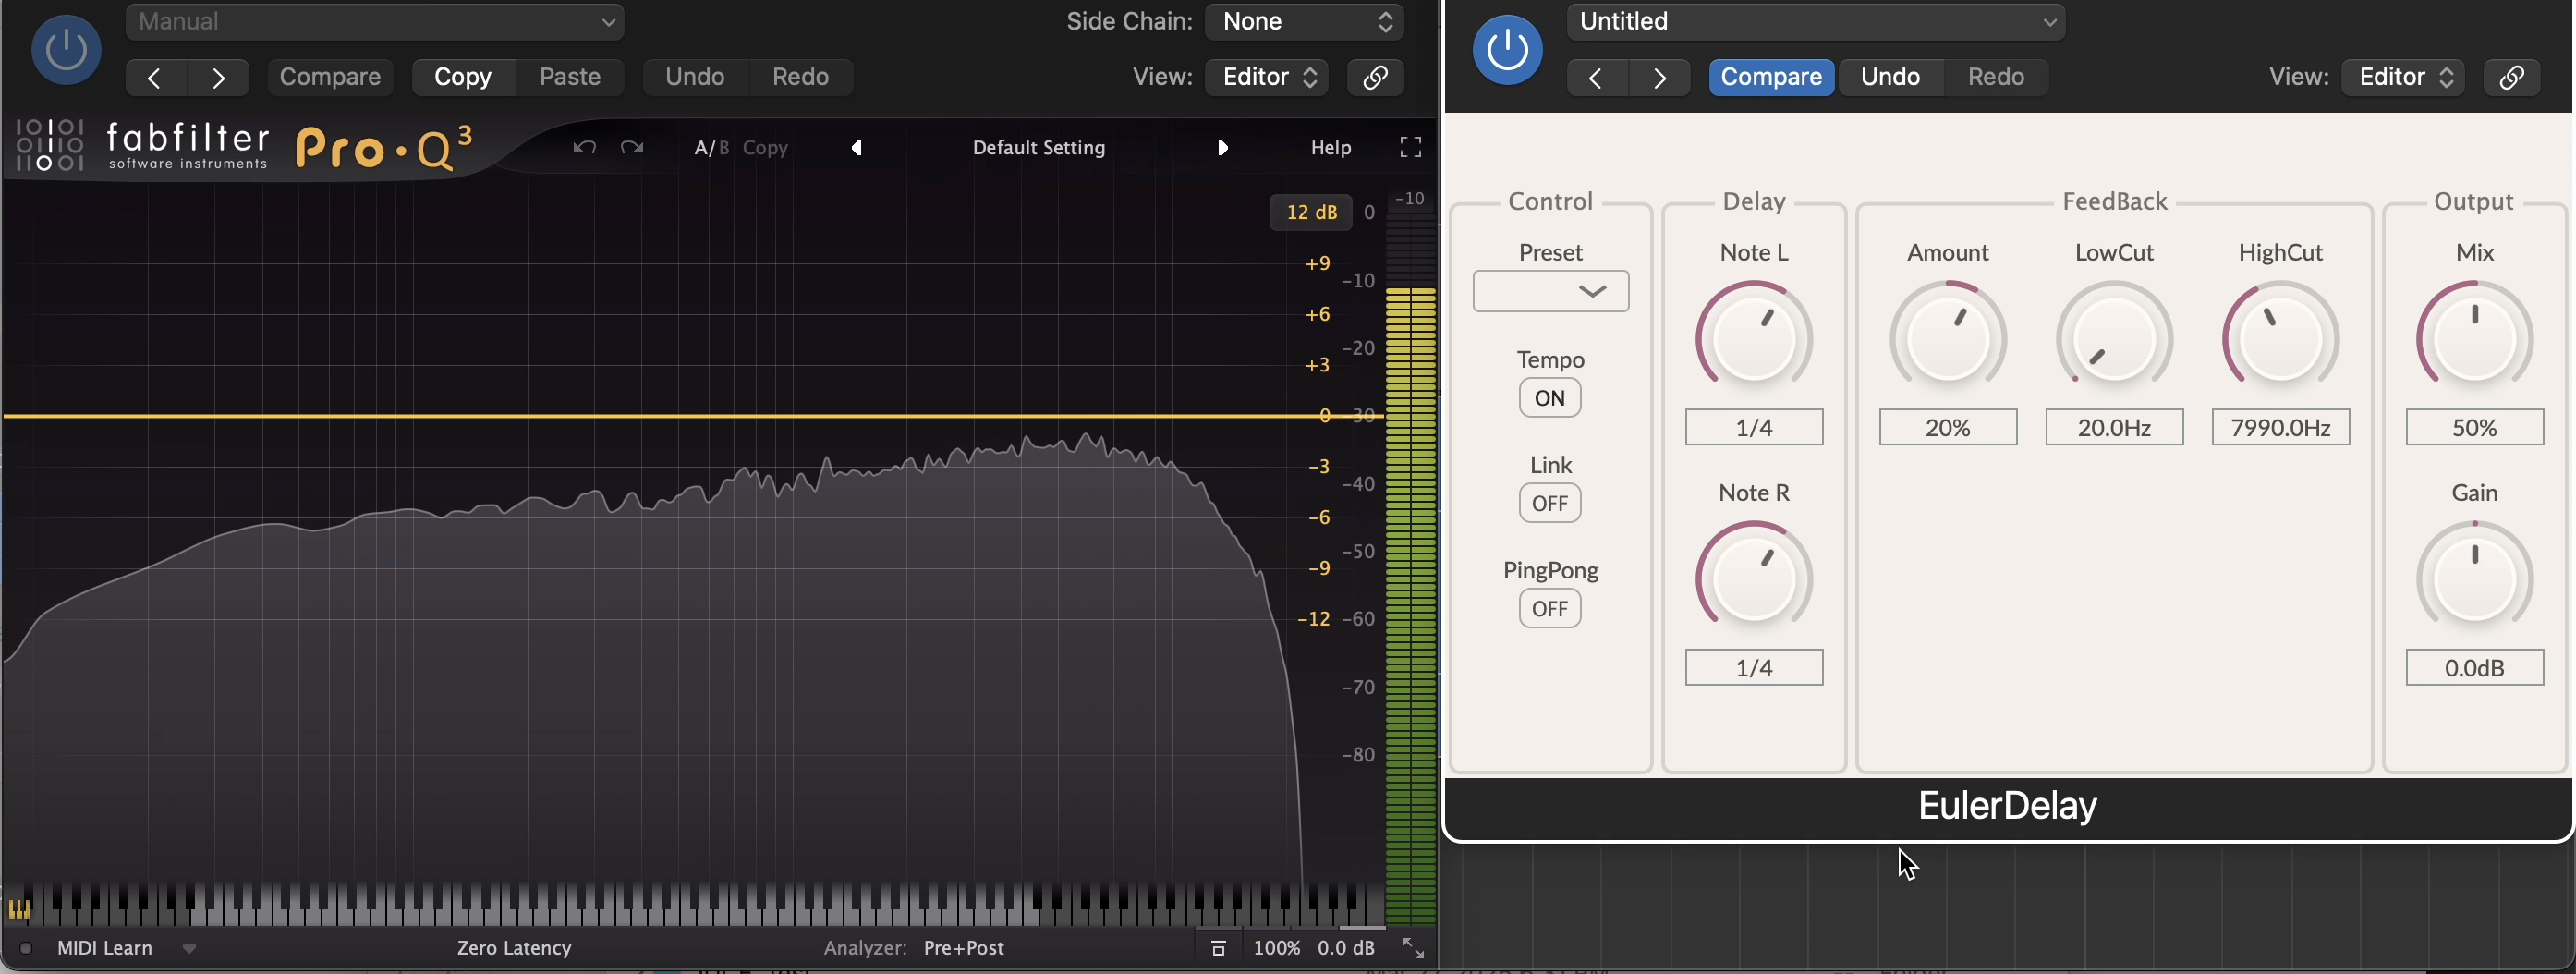This screenshot has height=974, width=2576.
Task: Go to previous preset in Pro-Q 3 header
Action: pyautogui.click(x=155, y=77)
